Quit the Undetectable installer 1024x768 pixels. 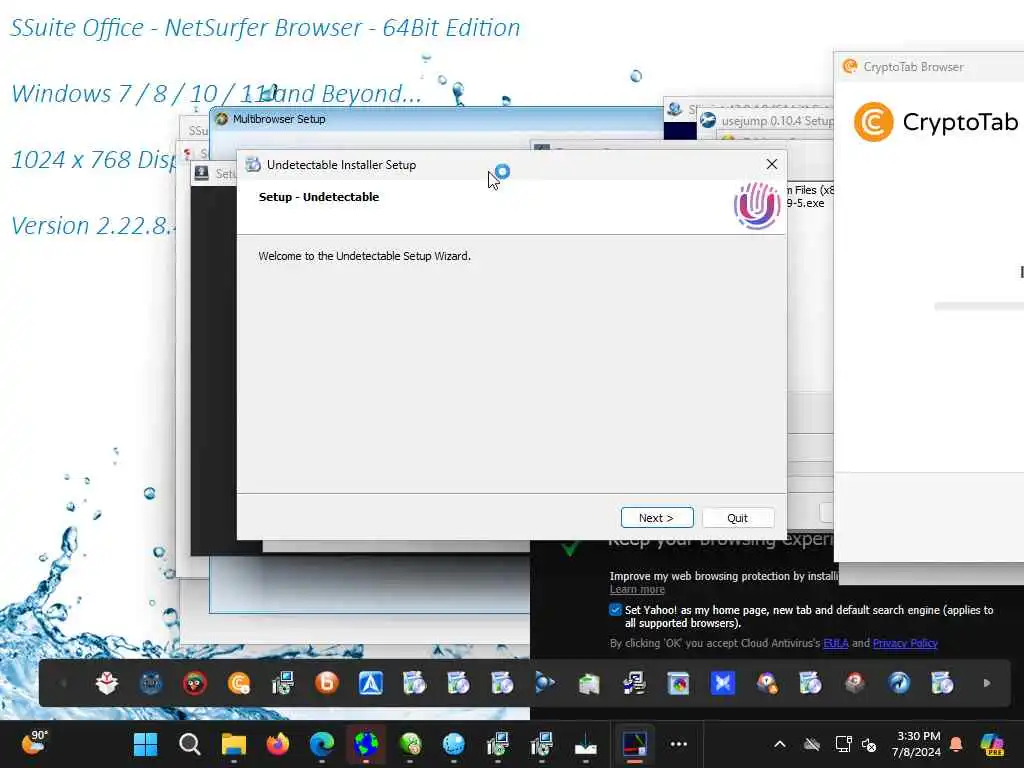coord(737,518)
